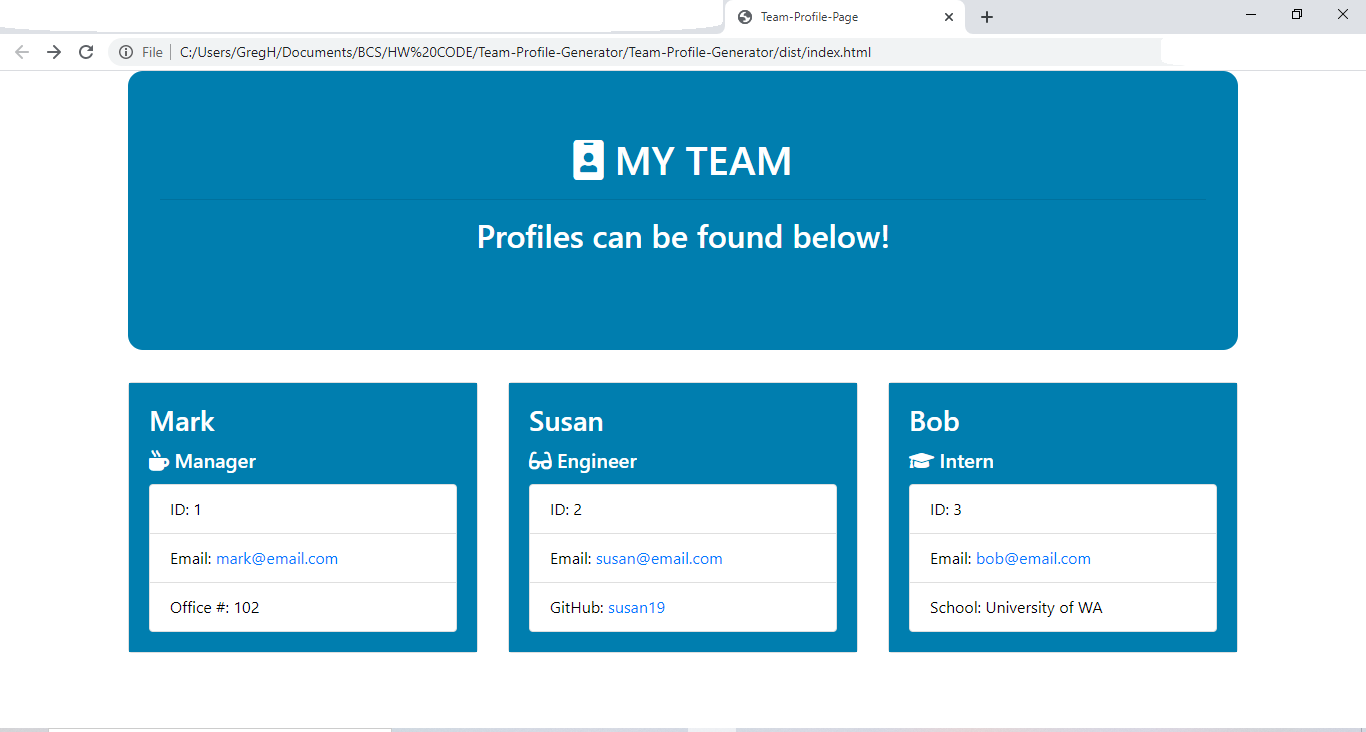1366x732 pixels.
Task: Click the coffee mug icon next to Manager
Action: point(158,460)
